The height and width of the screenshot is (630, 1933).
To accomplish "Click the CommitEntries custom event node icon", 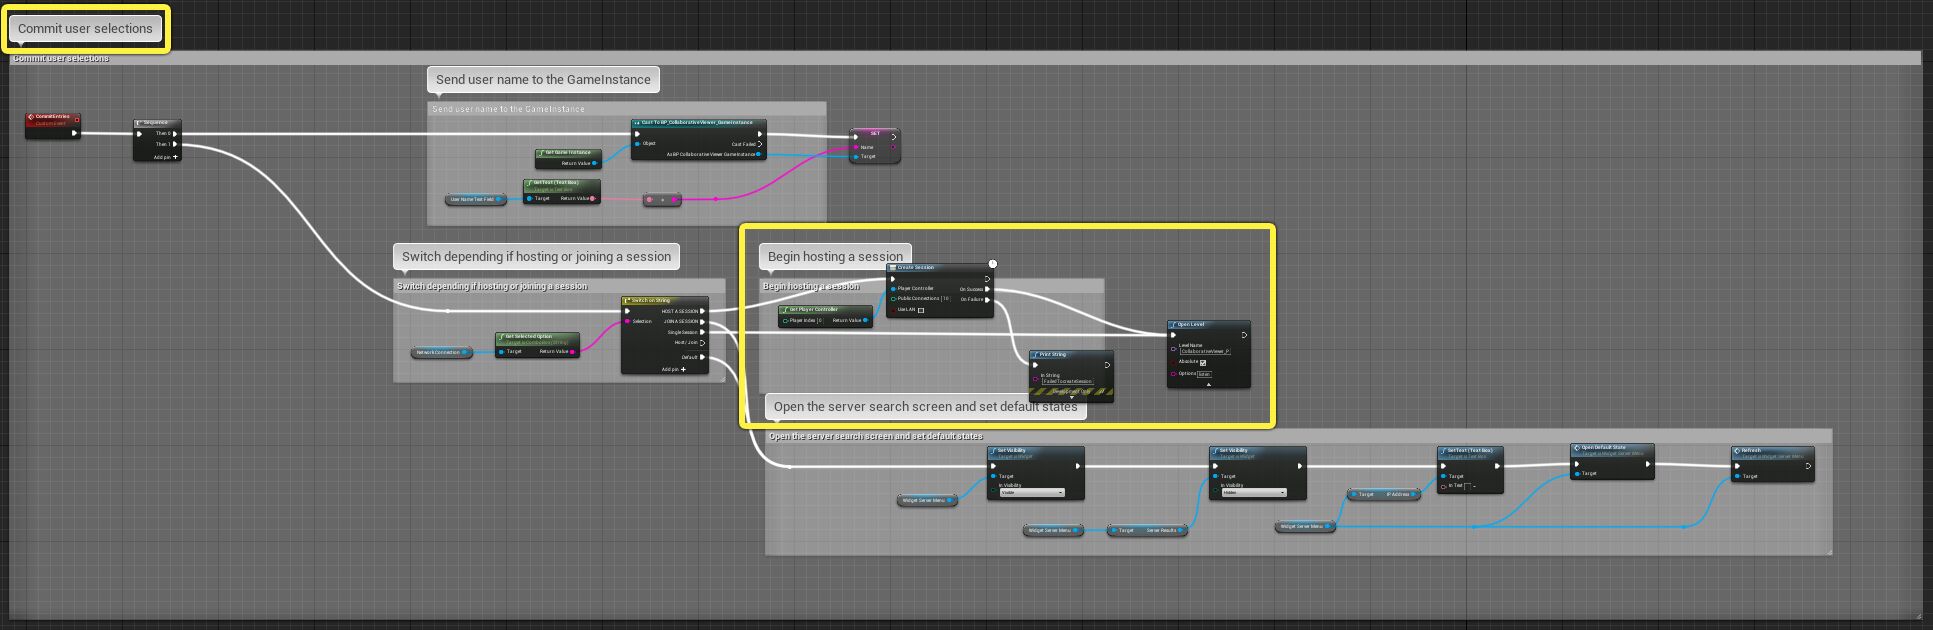I will [x=31, y=117].
